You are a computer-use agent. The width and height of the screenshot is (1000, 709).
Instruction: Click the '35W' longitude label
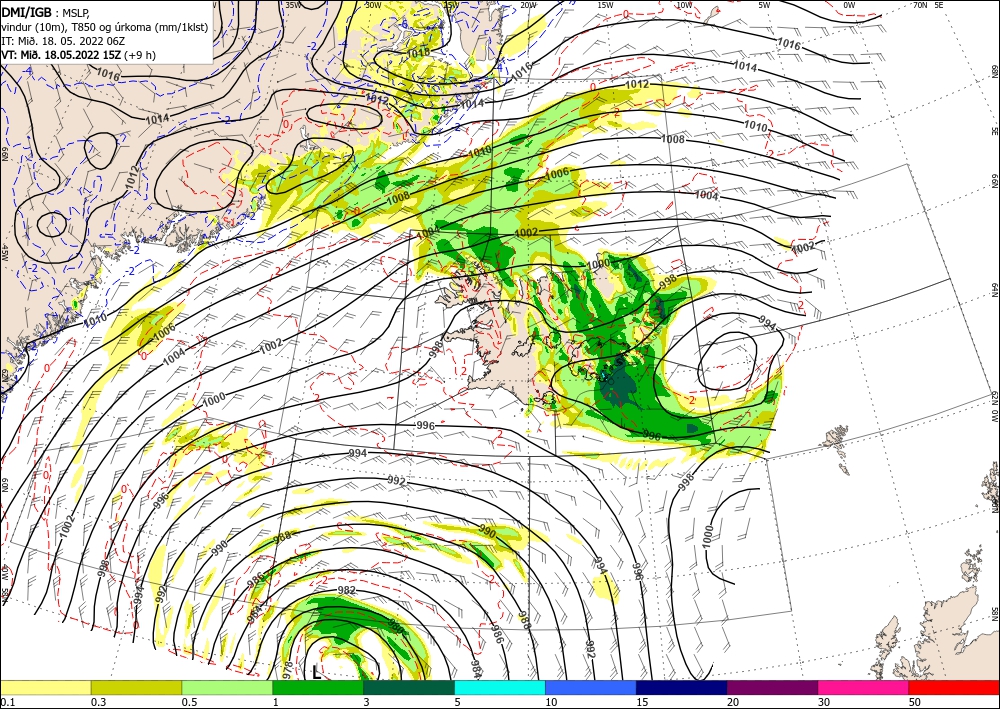pyautogui.click(x=293, y=5)
